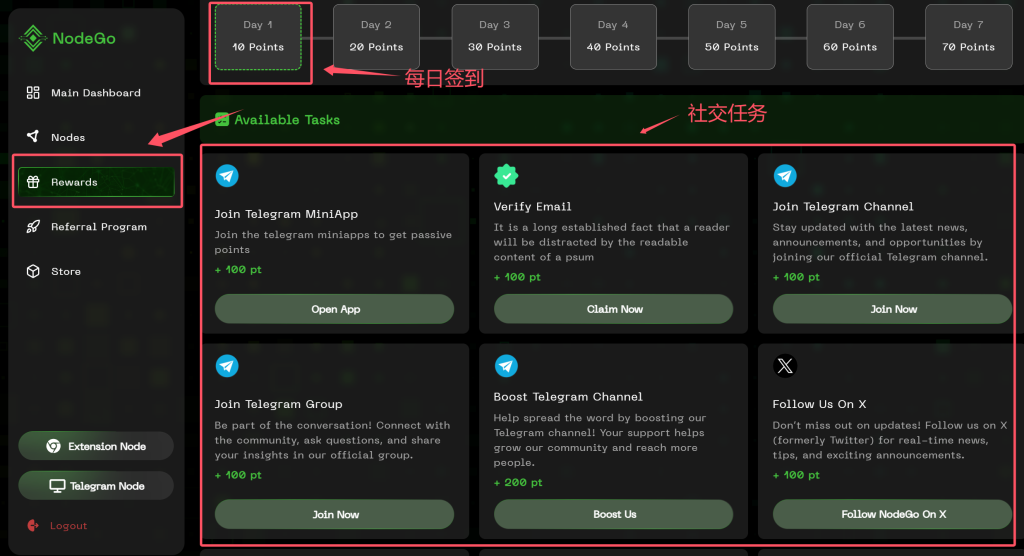Select the Day 6 60 Points card
Image resolution: width=1024 pixels, height=556 pixels.
point(850,37)
